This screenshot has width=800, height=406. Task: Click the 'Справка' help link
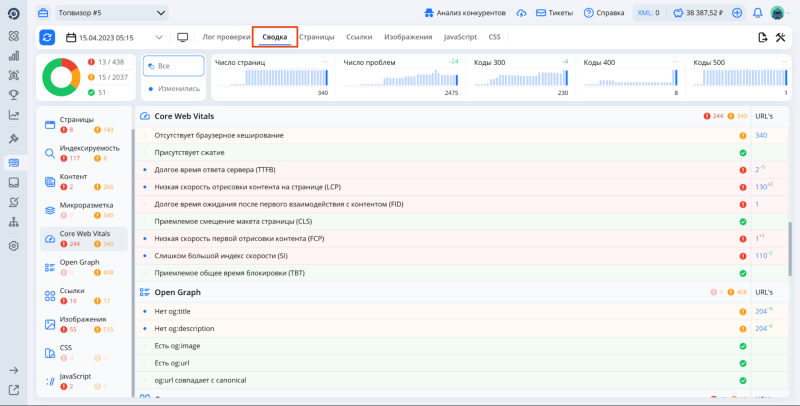[603, 13]
